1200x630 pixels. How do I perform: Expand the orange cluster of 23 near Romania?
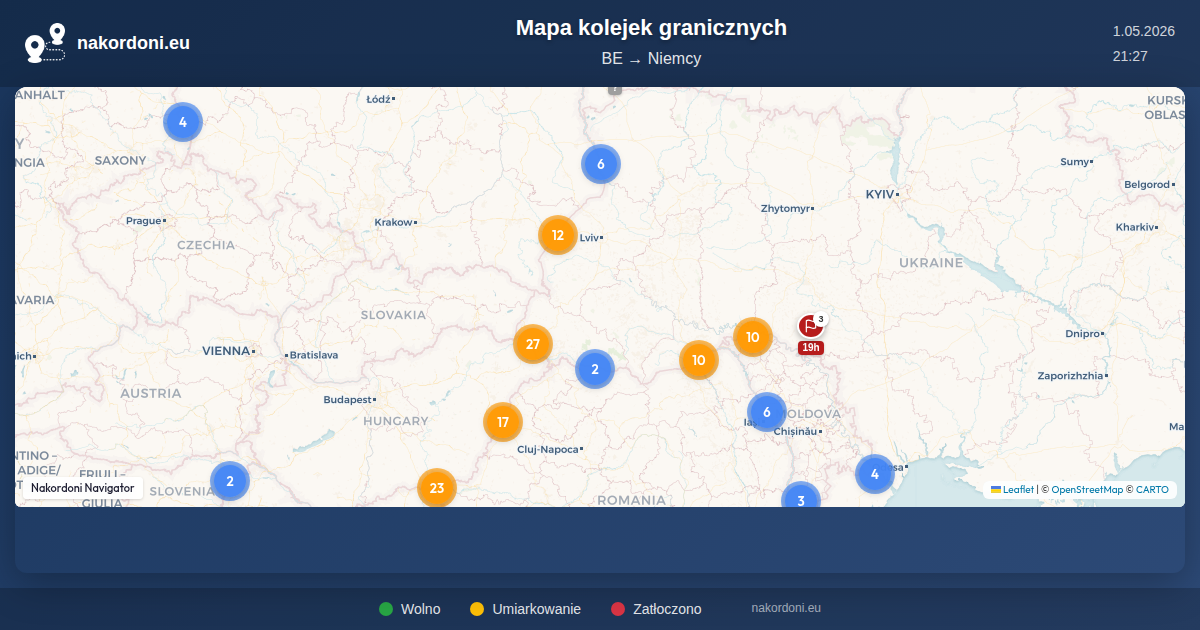[437, 488]
